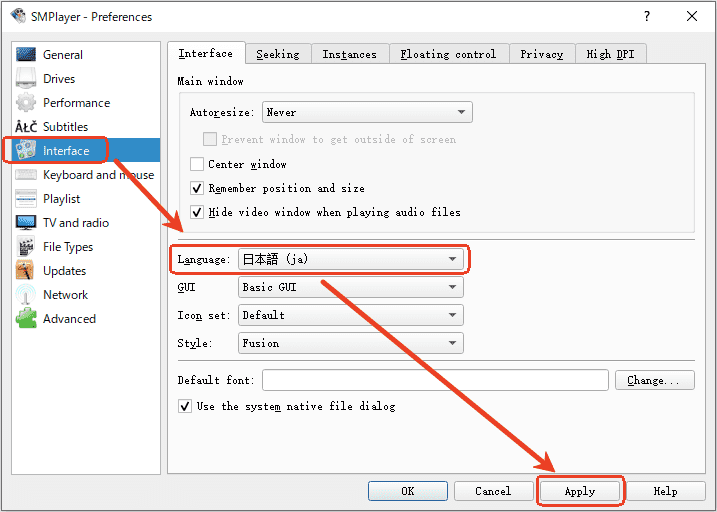Click the File Types clapperboard icon
Viewport: 717px width, 512px height.
[26, 246]
